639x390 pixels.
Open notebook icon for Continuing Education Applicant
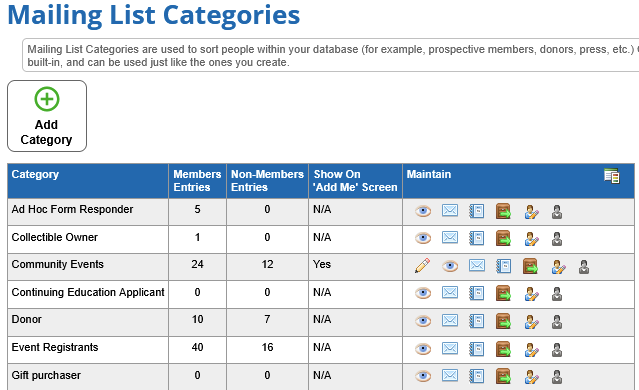476,293
